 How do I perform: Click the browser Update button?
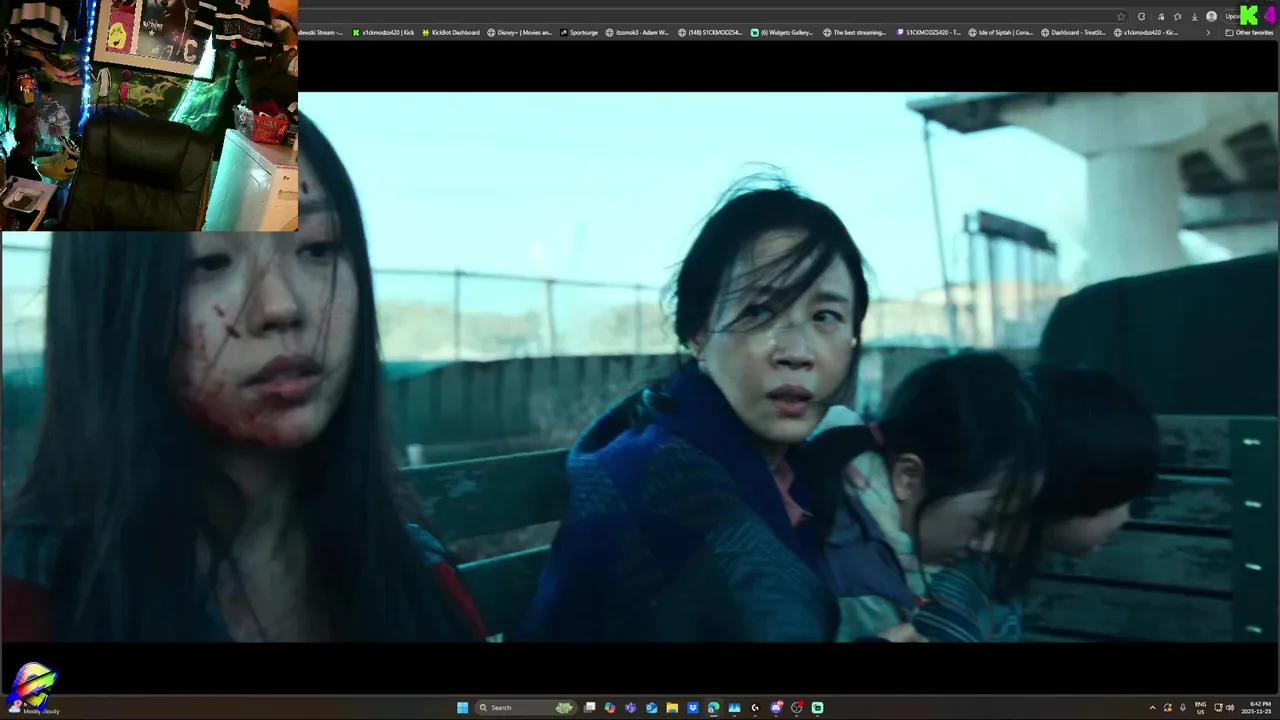(x=1233, y=16)
